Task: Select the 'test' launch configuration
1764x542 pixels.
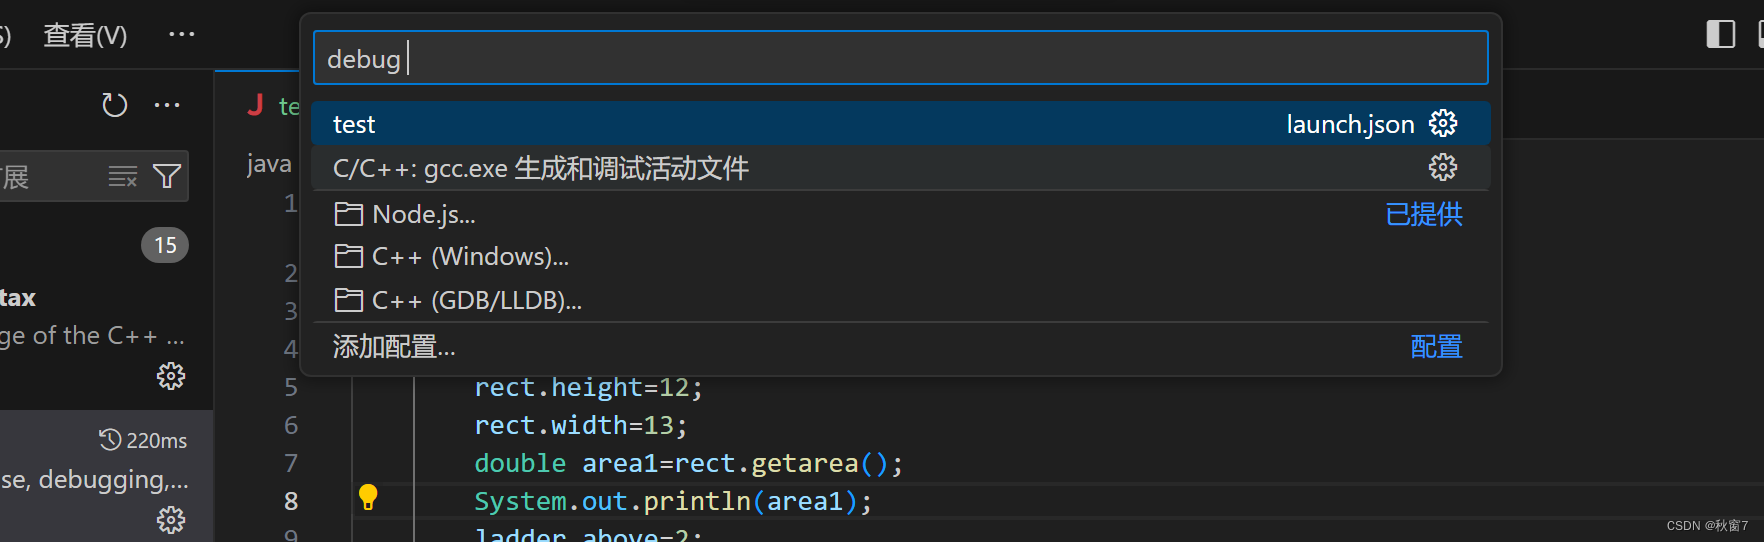Action: pos(900,124)
